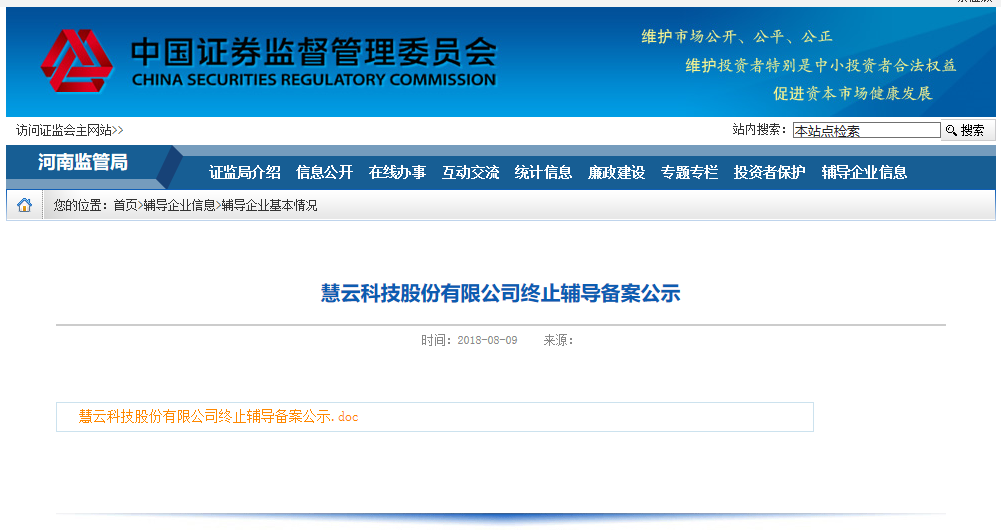1001x530 pixels.
Task: Open 辅导企业信息 navigation item
Action: click(x=864, y=172)
